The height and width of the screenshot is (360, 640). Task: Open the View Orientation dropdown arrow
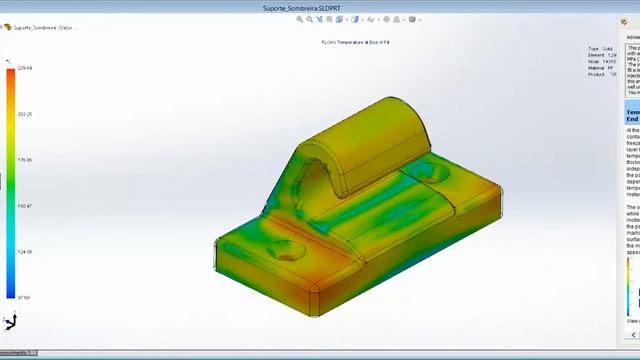347,20
